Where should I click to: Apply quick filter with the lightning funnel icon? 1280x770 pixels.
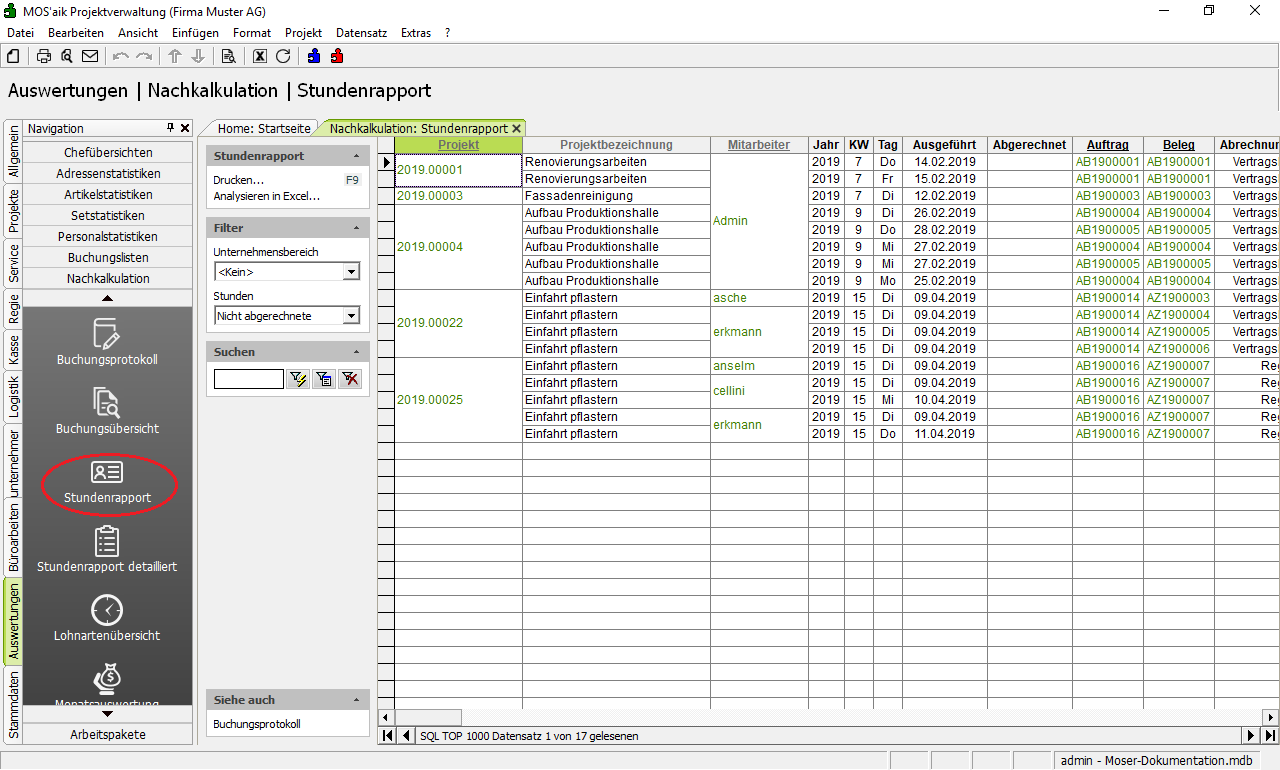pyautogui.click(x=298, y=379)
